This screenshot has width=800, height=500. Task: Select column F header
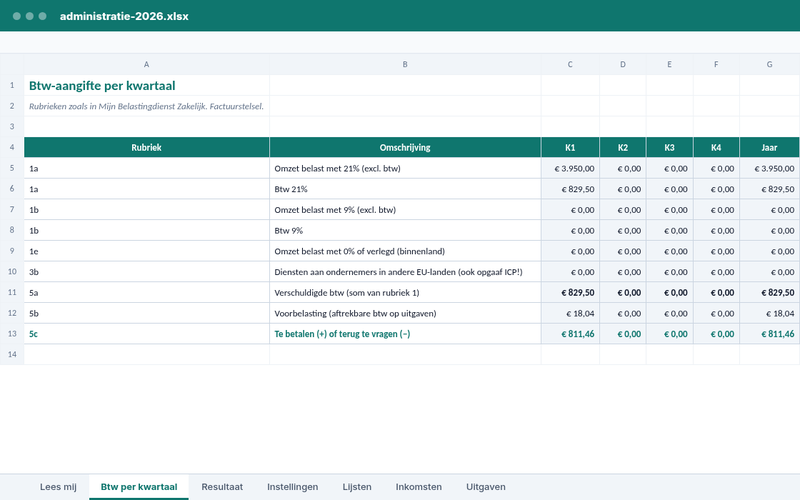[716, 64]
